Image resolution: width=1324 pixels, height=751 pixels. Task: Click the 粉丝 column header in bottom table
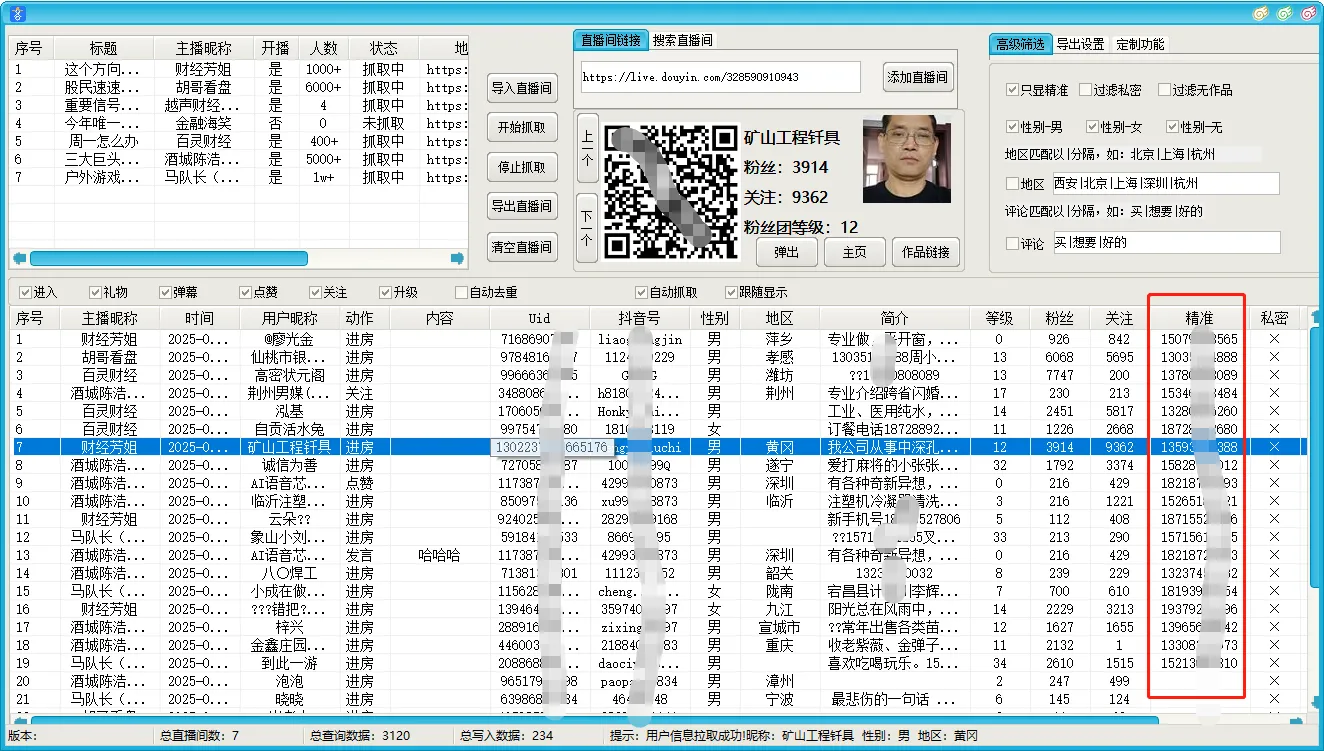pyautogui.click(x=1059, y=318)
